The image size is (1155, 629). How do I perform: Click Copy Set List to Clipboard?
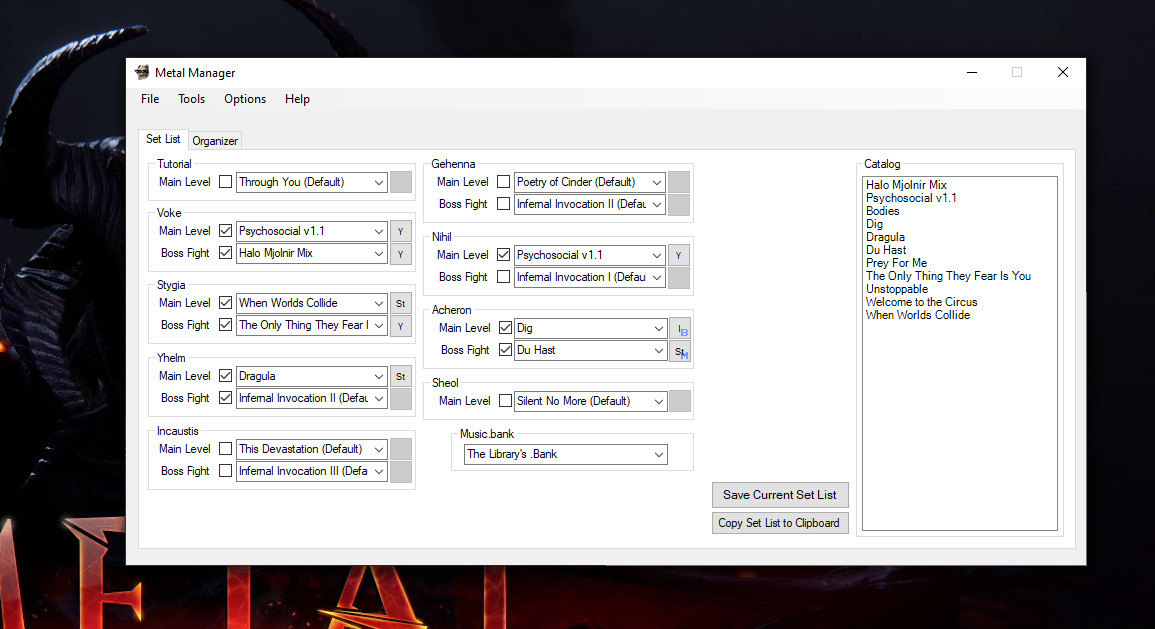click(x=780, y=522)
